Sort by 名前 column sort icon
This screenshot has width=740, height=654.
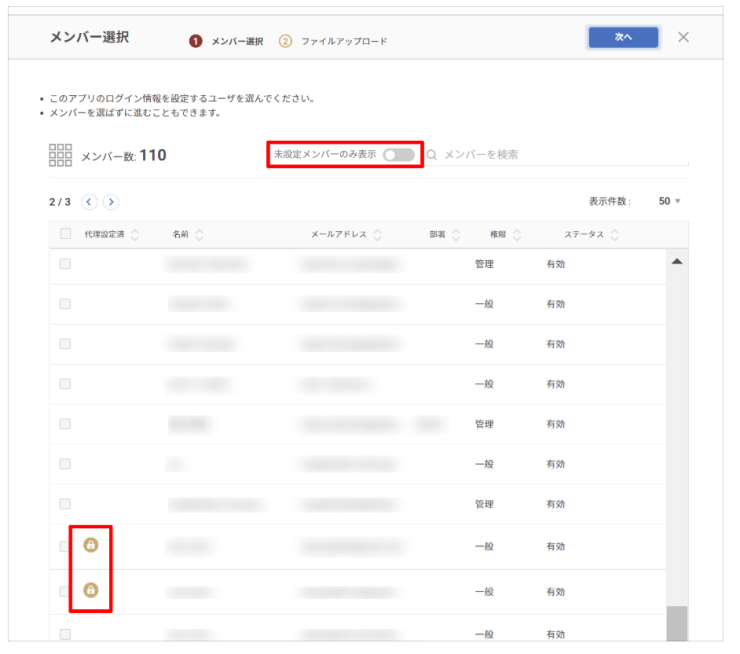tap(199, 235)
